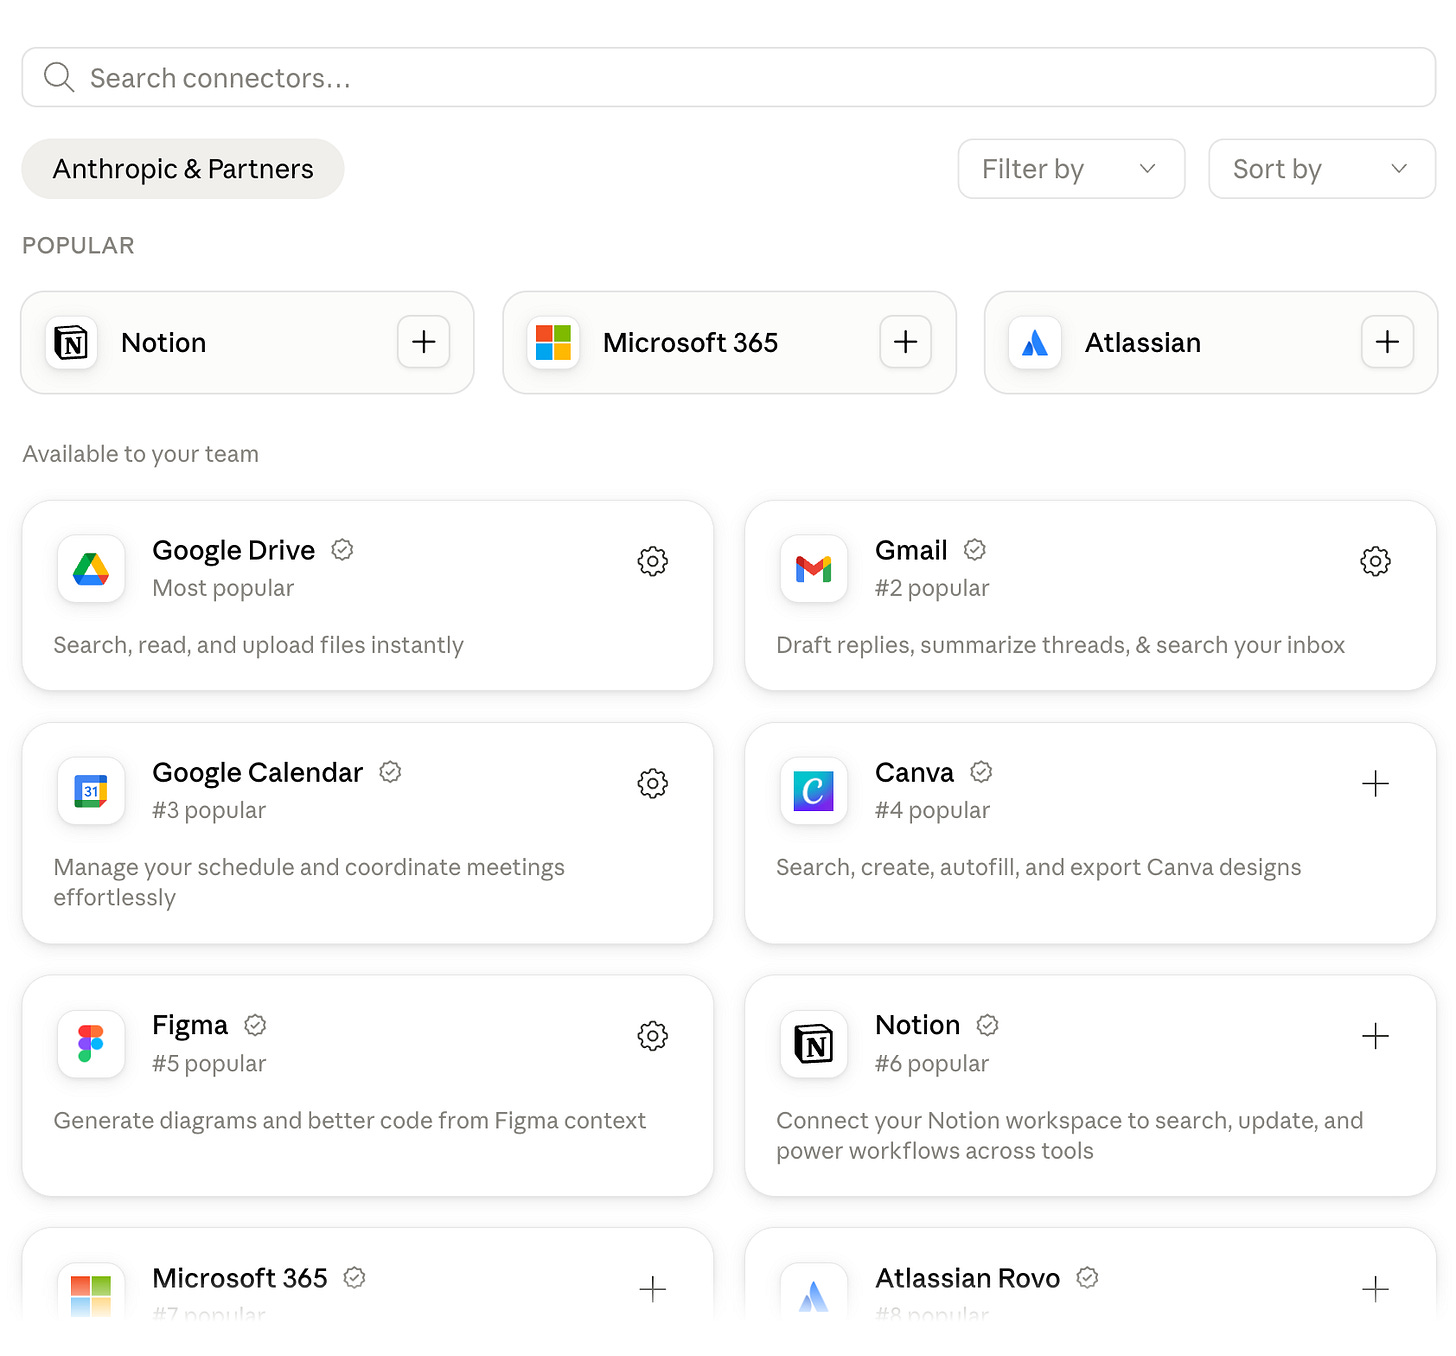Click the 'Connect your Notion workspace' description

point(1070,1135)
